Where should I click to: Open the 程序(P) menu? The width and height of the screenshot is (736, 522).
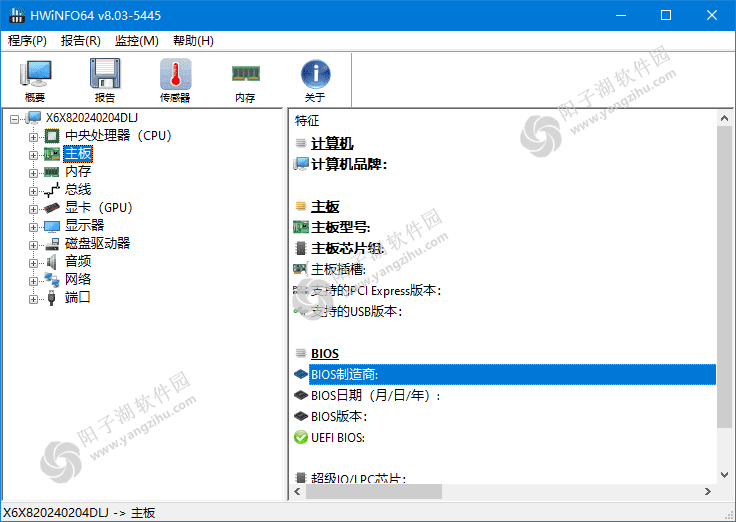click(x=27, y=41)
